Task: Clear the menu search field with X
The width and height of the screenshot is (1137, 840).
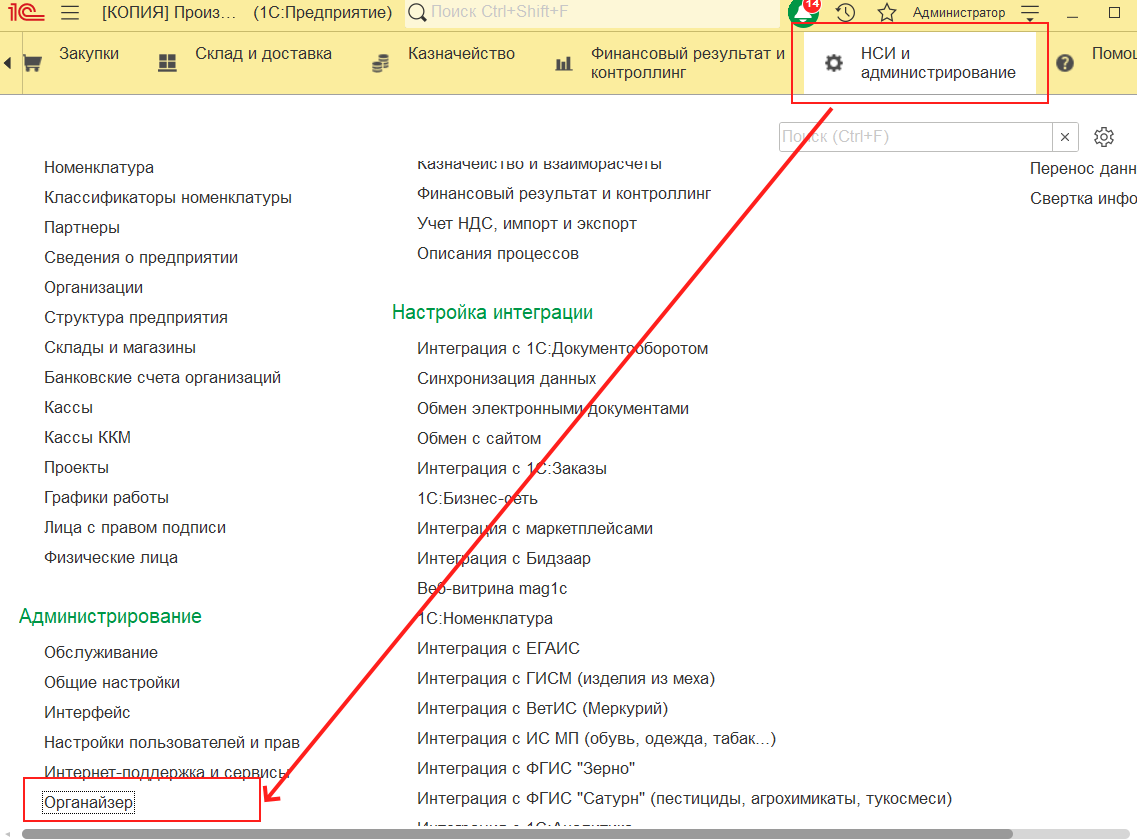Action: tap(1066, 137)
